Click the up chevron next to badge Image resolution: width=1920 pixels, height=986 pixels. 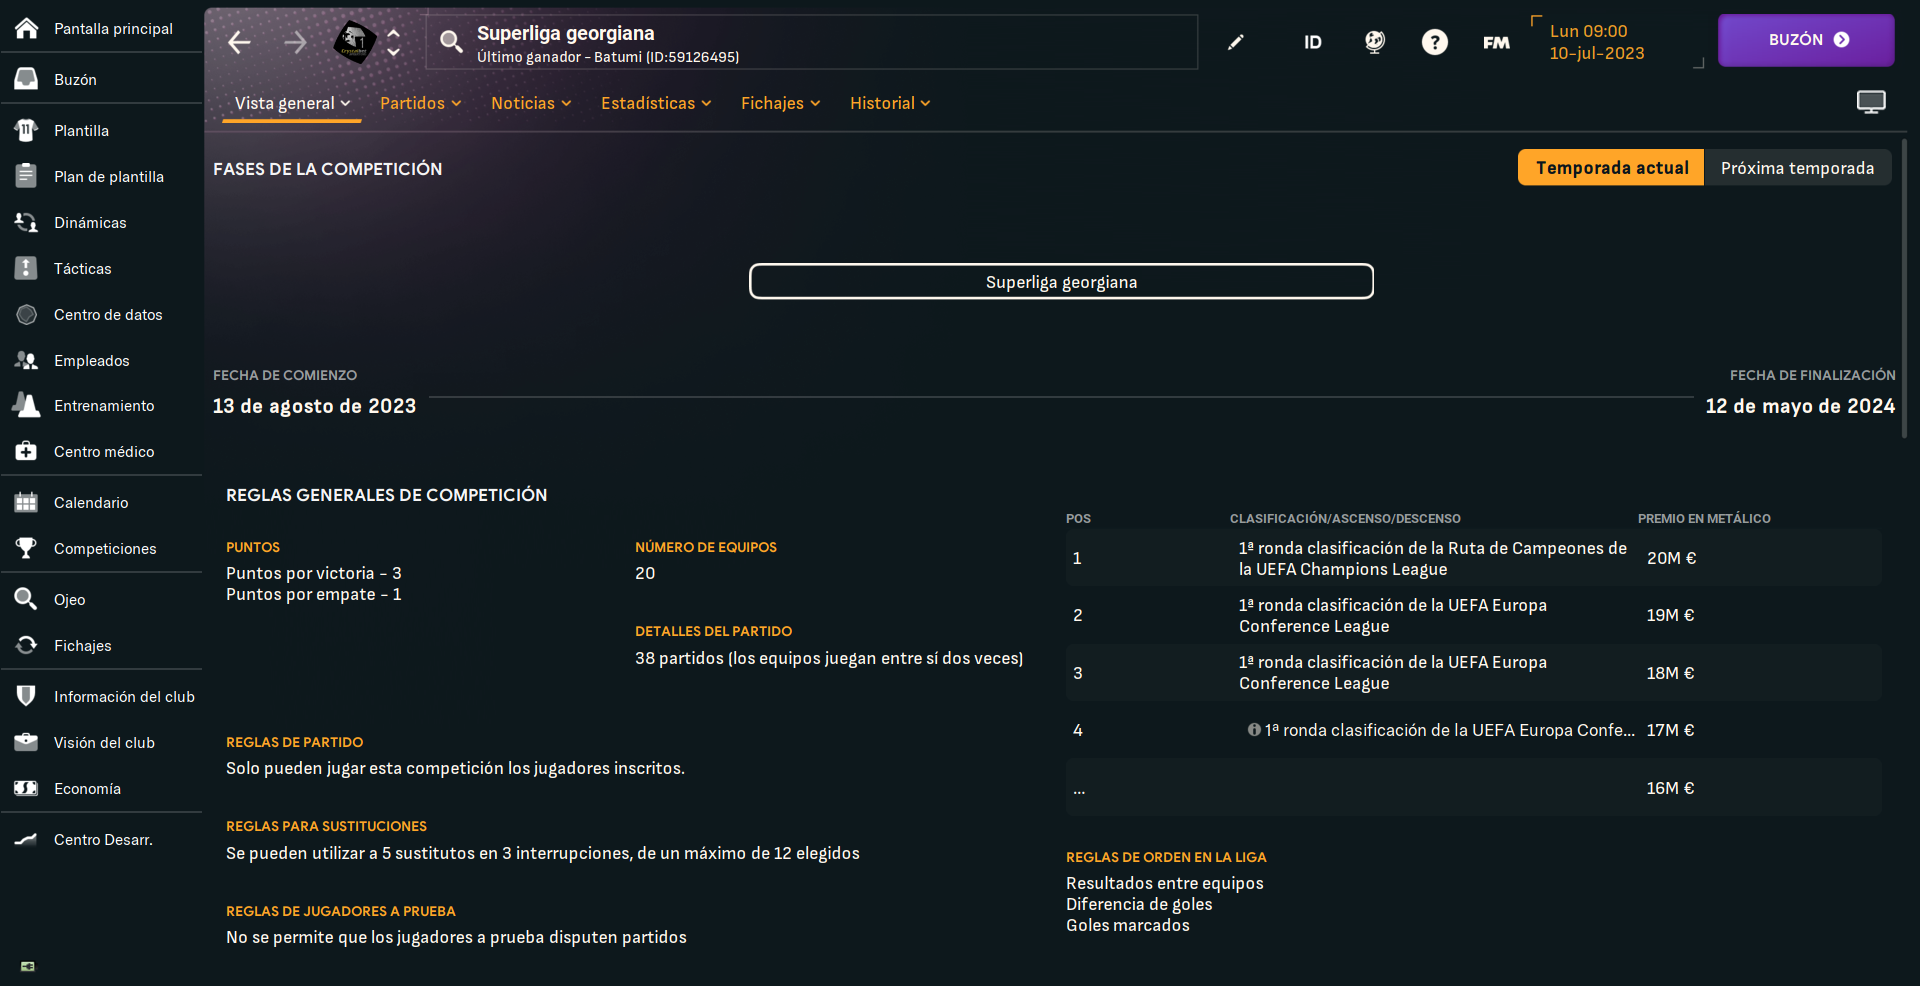(x=394, y=33)
